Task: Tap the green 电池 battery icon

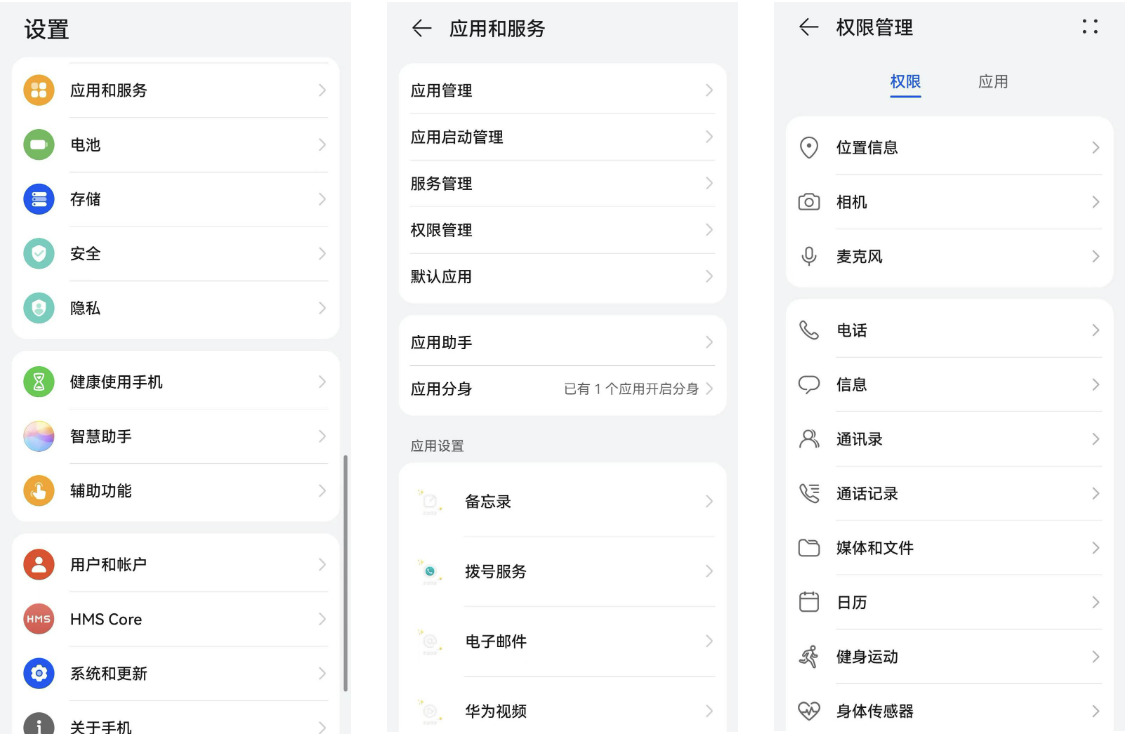Action: 39,145
